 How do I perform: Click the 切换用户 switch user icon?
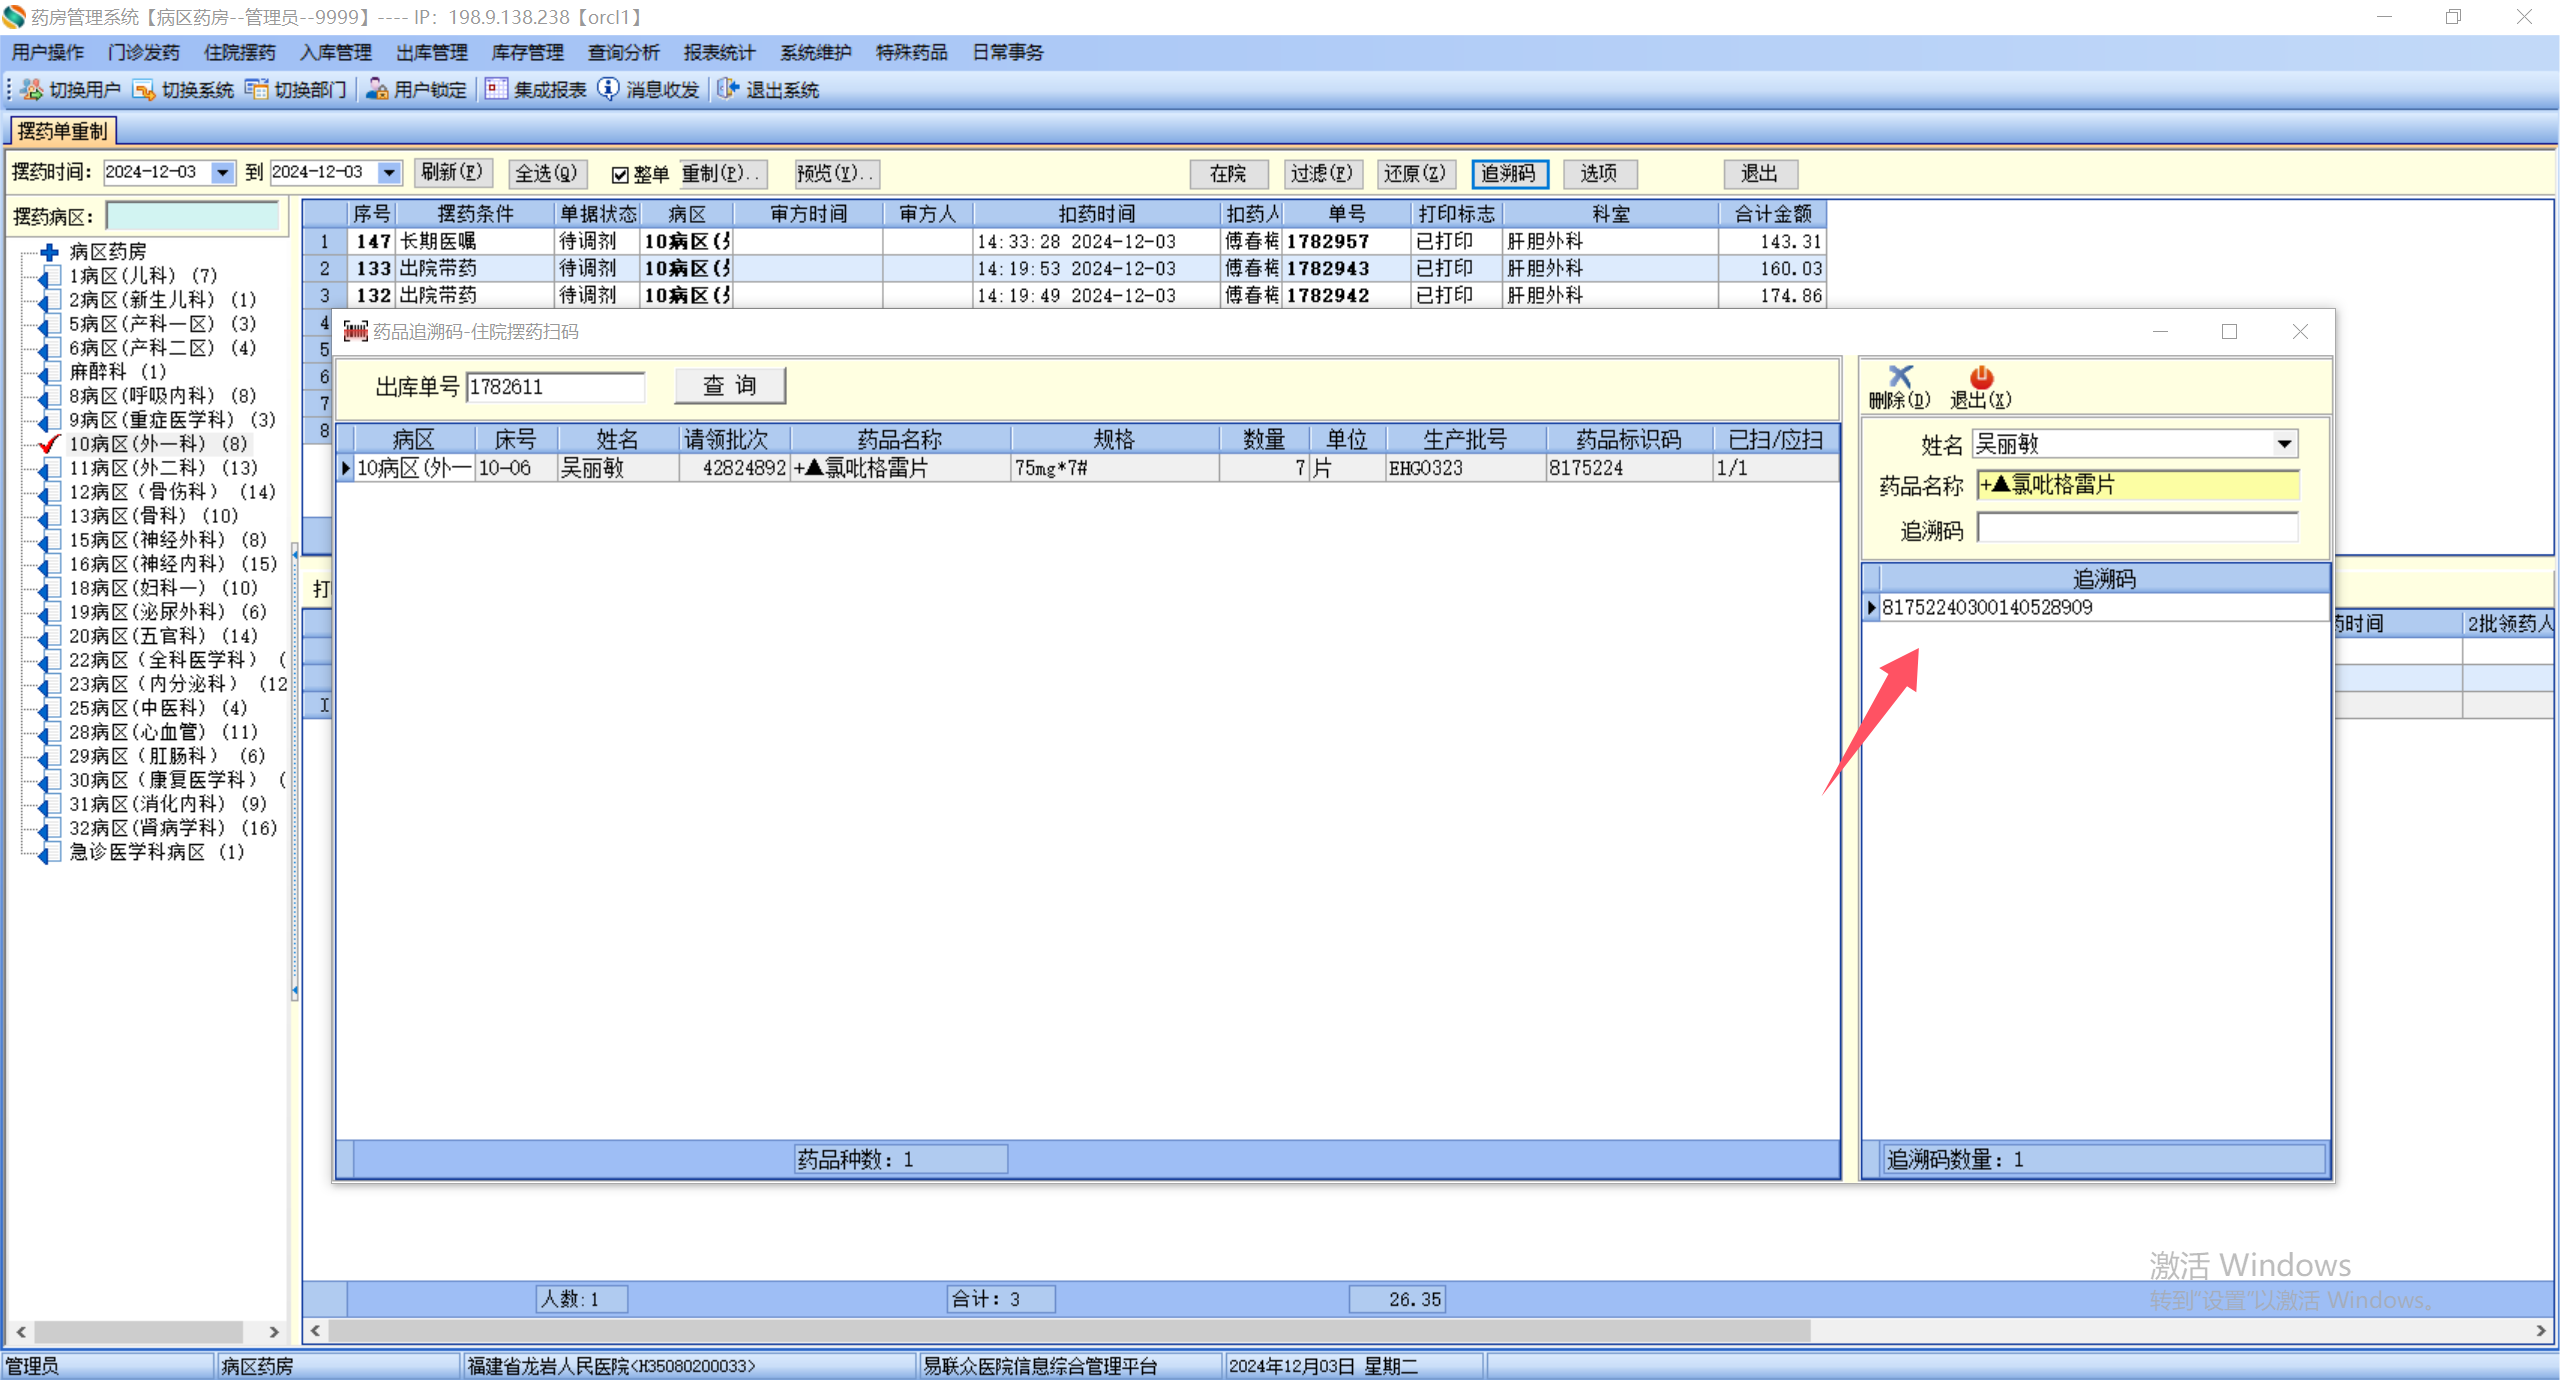[x=32, y=90]
